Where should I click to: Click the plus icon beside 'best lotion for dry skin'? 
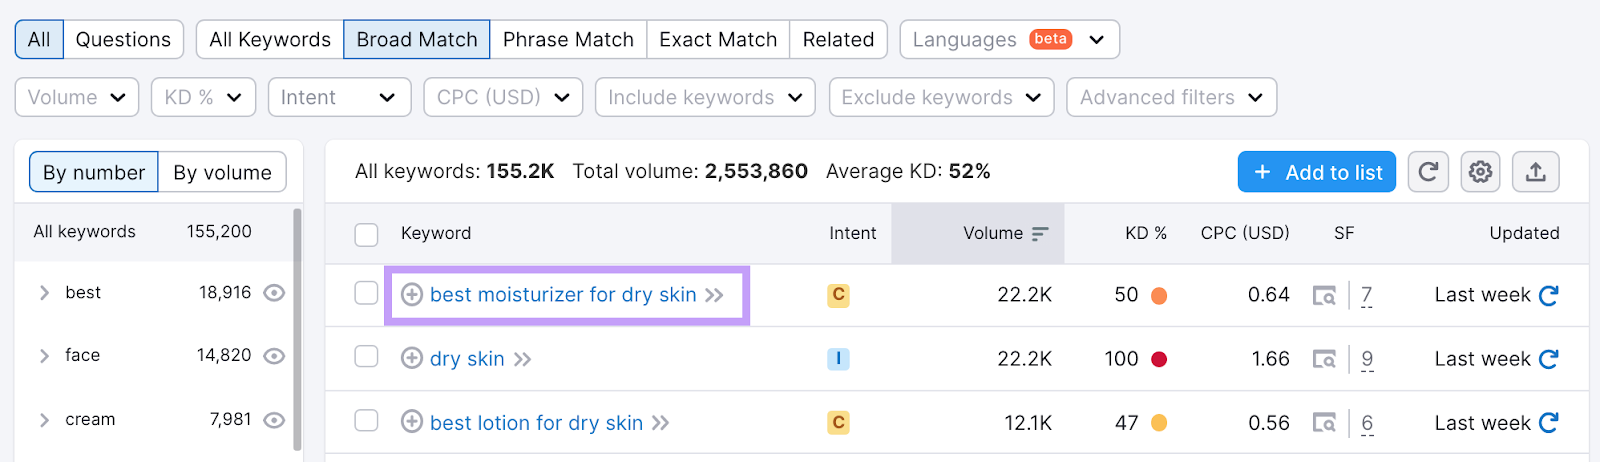point(411,422)
